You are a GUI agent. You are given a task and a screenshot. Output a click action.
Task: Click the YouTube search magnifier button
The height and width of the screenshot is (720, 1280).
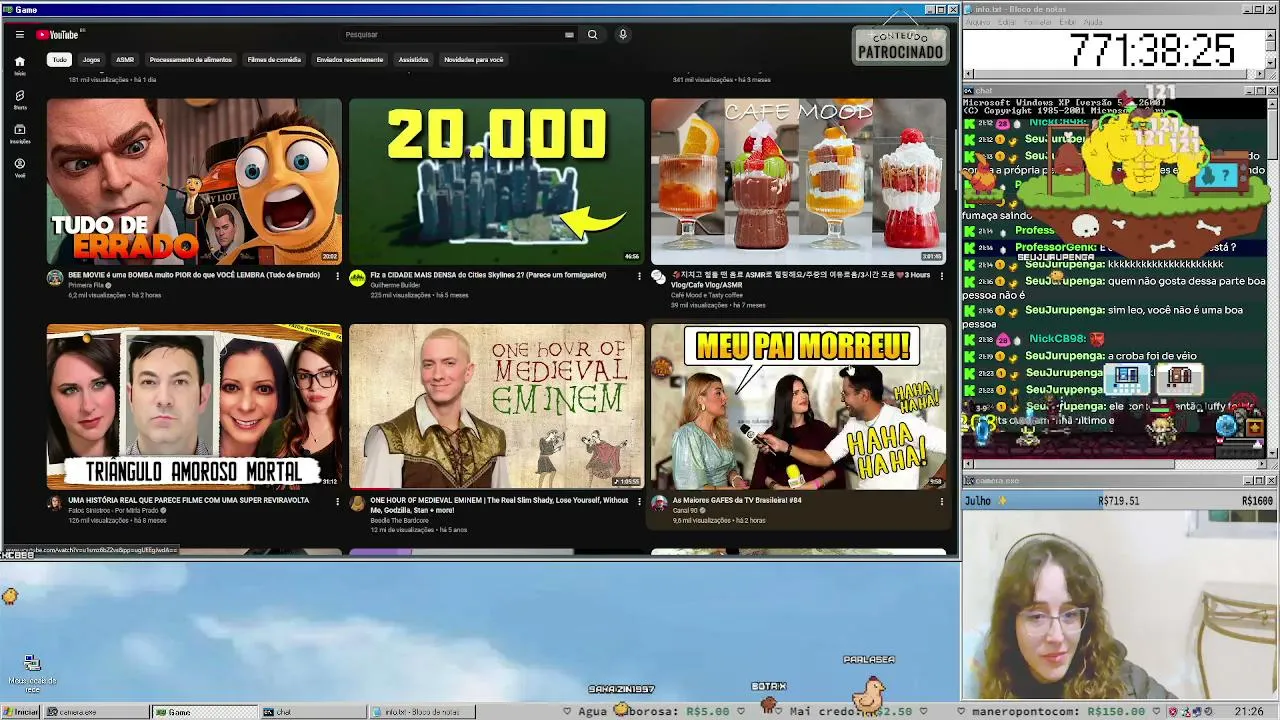592,34
